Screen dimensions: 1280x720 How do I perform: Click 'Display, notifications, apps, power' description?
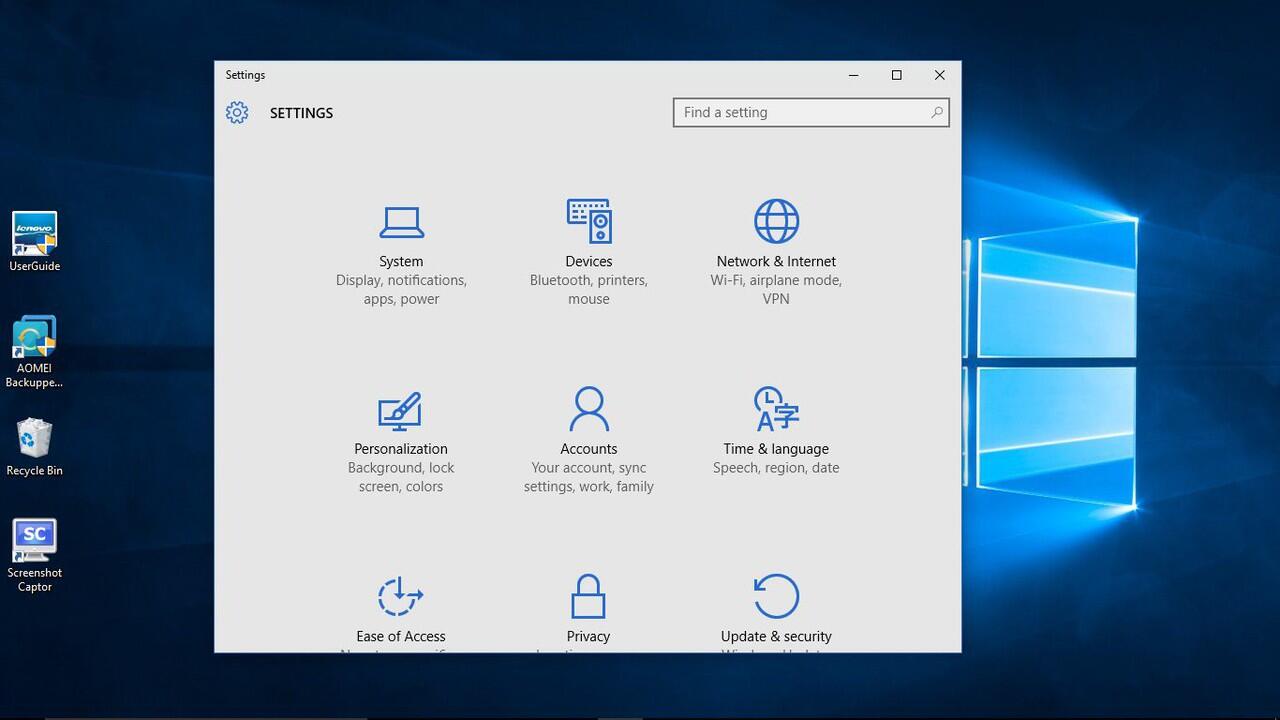pos(401,290)
